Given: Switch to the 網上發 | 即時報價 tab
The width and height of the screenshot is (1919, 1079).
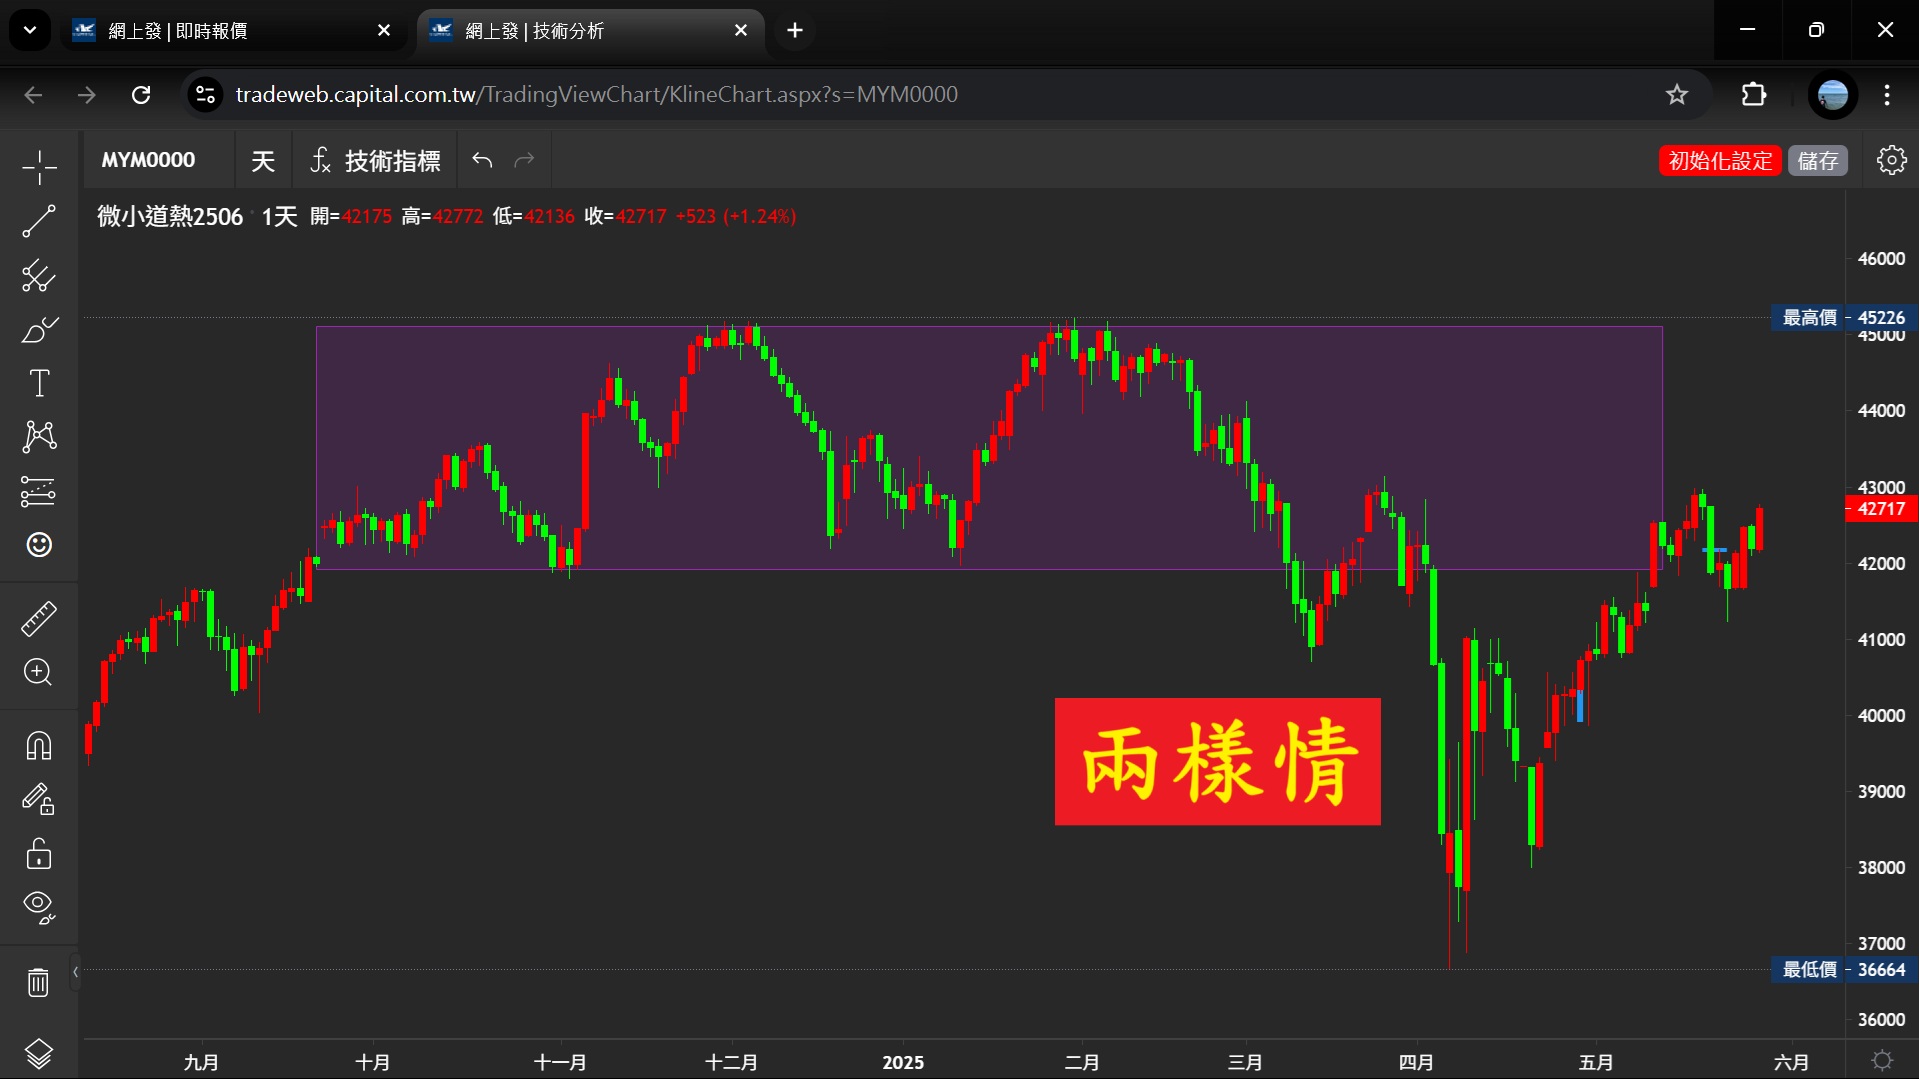Looking at the screenshot, I should point(230,31).
